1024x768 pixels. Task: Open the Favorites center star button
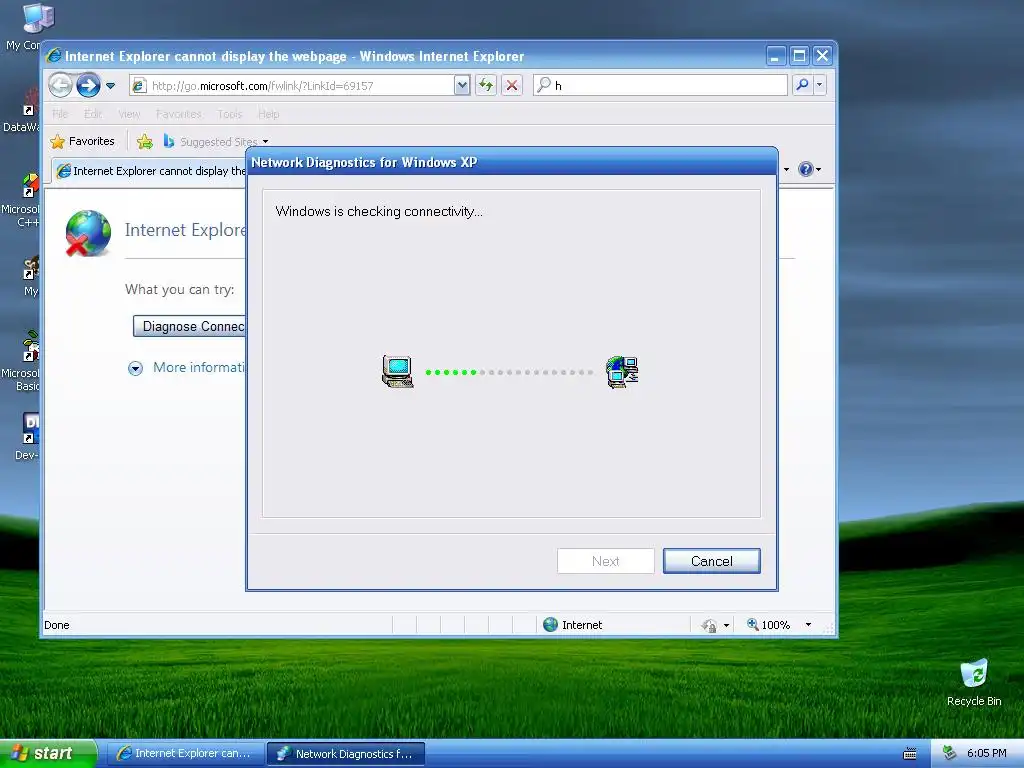coord(82,141)
